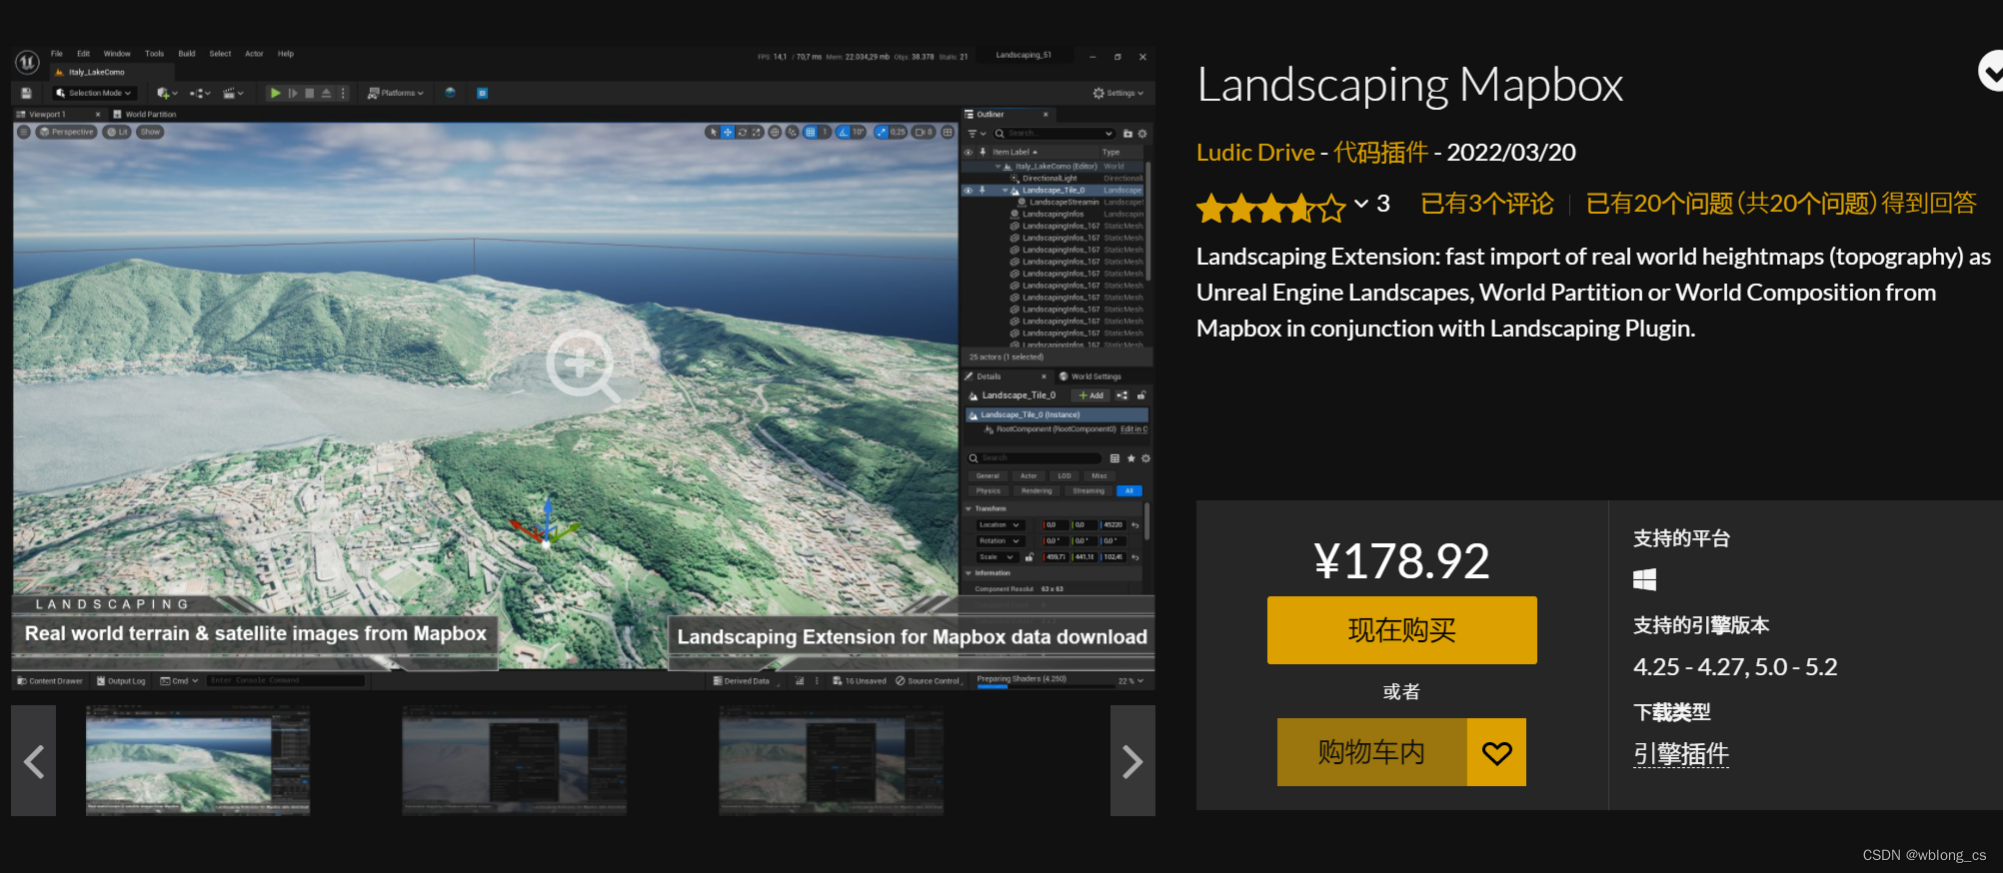Click the globe icon in the editor toolbar
The image size is (2003, 873).
[450, 93]
